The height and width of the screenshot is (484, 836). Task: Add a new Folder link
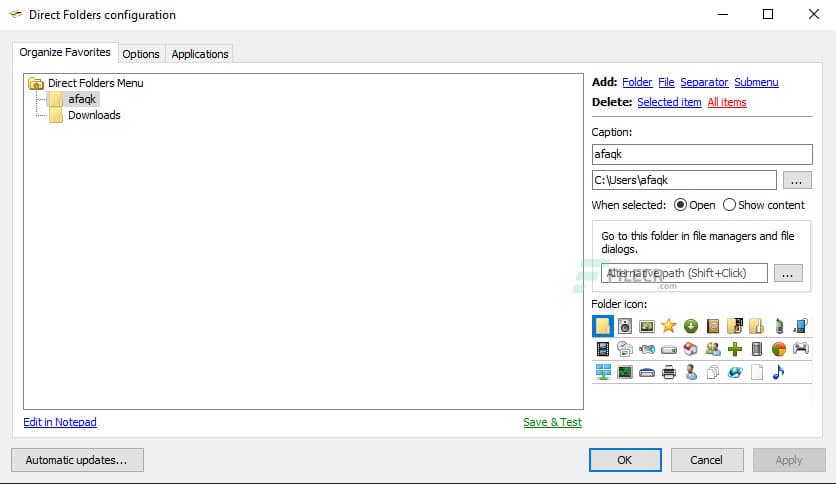point(637,82)
